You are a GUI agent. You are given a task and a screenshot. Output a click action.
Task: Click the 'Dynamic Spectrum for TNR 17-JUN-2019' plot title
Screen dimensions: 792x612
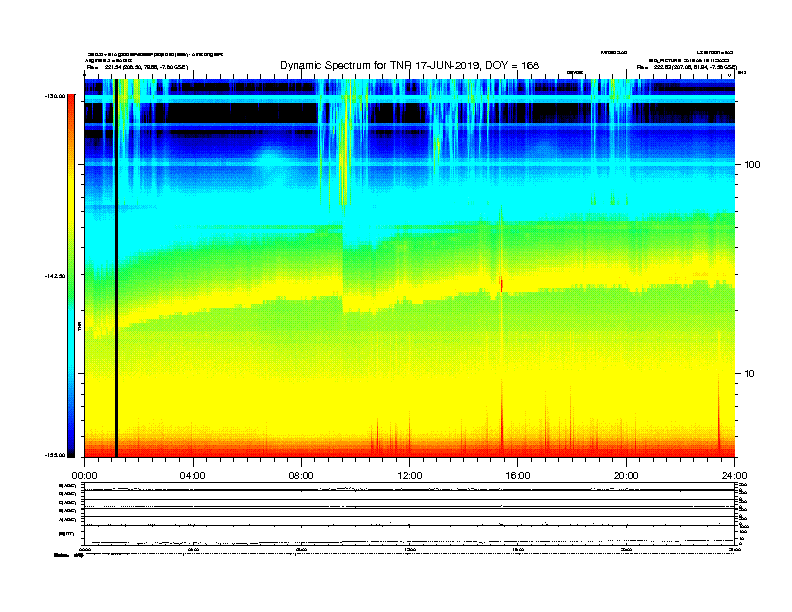(410, 65)
